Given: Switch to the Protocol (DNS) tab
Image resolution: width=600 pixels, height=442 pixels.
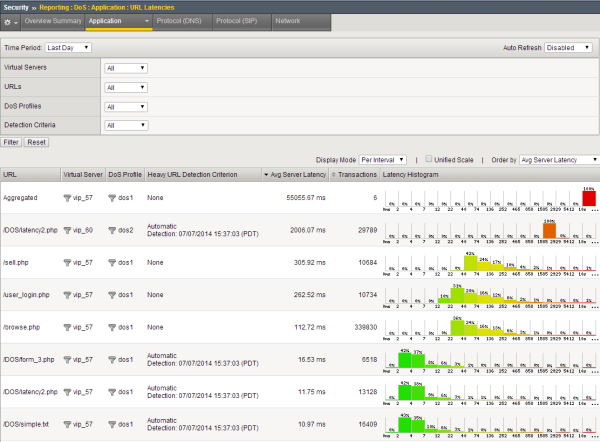Looking at the screenshot, I should [x=184, y=20].
